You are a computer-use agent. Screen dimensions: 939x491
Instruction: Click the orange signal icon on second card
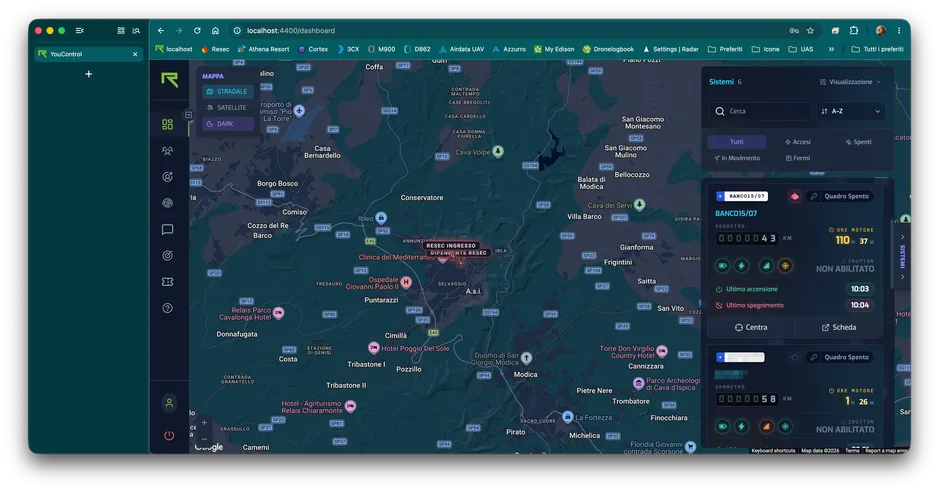[x=766, y=426]
